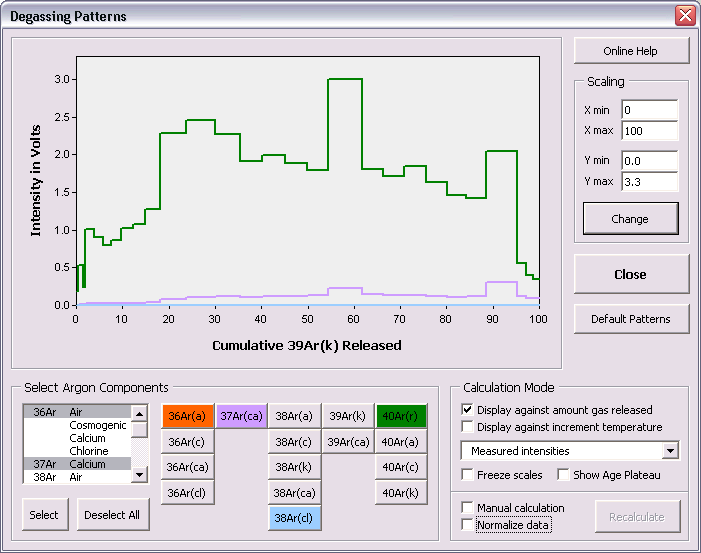Enable the Freeze scales checkbox
Viewport: 701px width, 553px height.
tap(468, 474)
